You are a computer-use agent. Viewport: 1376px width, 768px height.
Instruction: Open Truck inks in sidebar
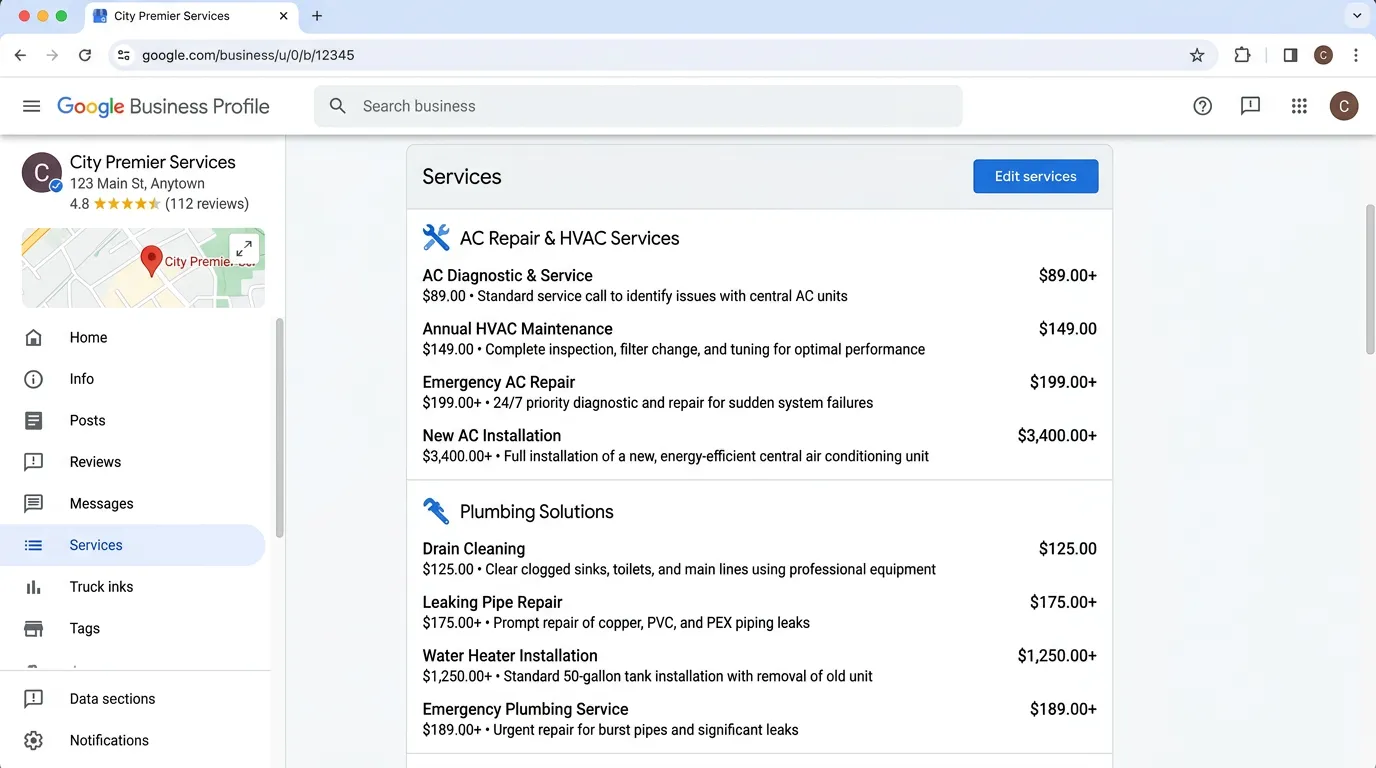(x=133, y=587)
